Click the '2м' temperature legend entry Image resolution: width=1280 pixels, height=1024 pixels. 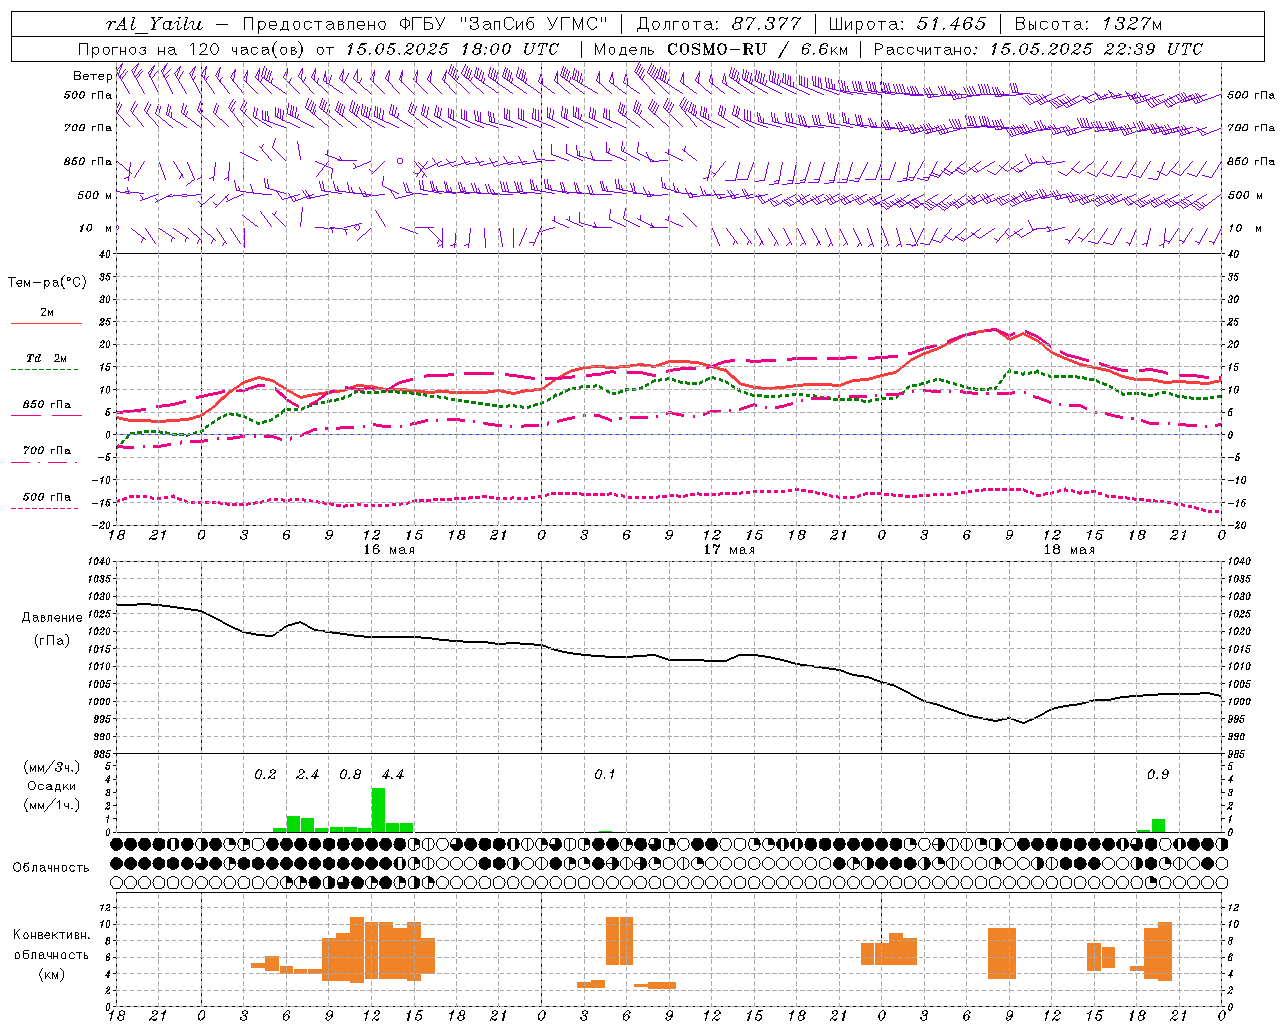[x=47, y=313]
